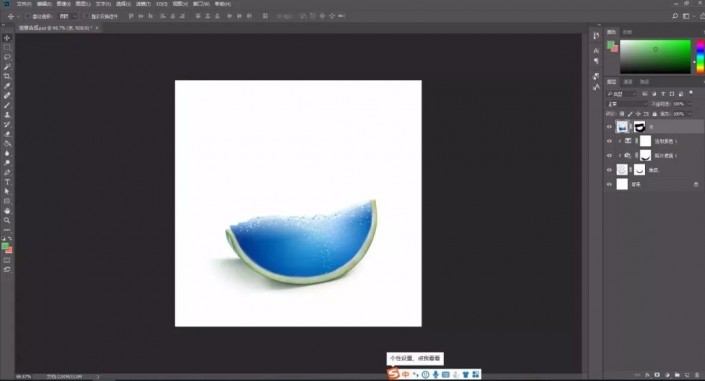Open the Layer menu
Image resolution: width=705 pixels, height=381 pixels.
83,4
